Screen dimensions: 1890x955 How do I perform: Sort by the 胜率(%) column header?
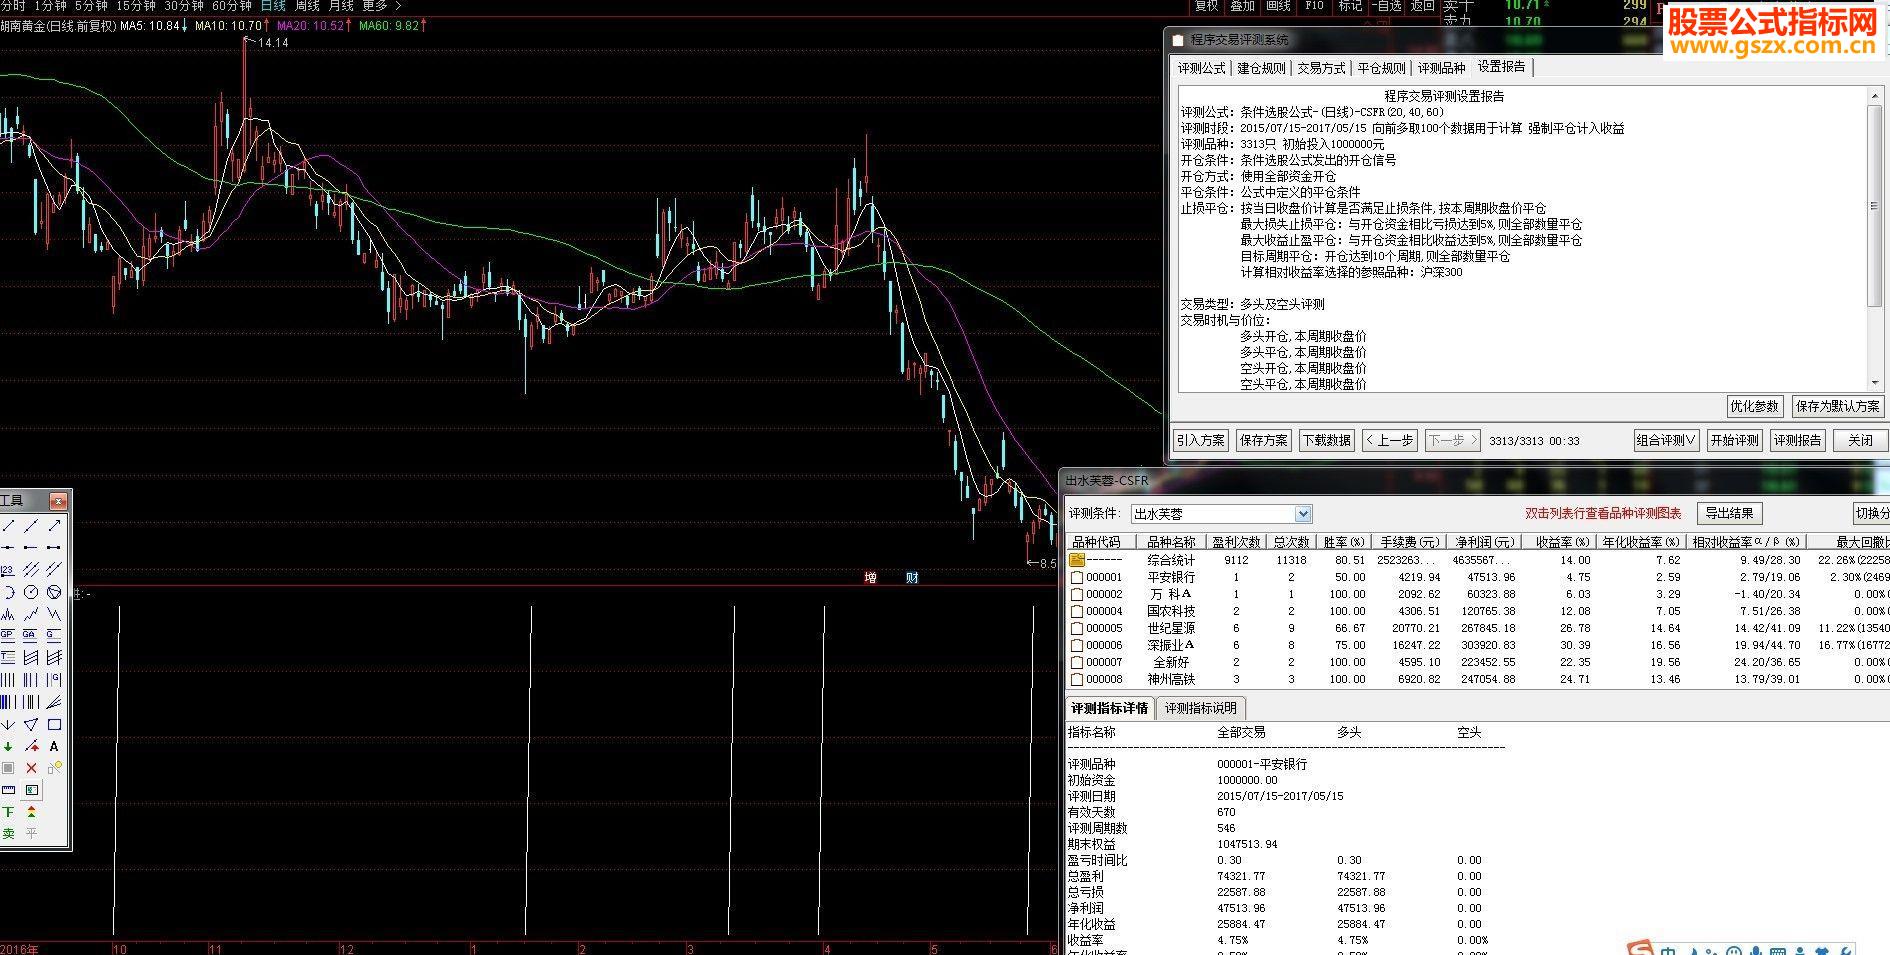coord(1344,542)
